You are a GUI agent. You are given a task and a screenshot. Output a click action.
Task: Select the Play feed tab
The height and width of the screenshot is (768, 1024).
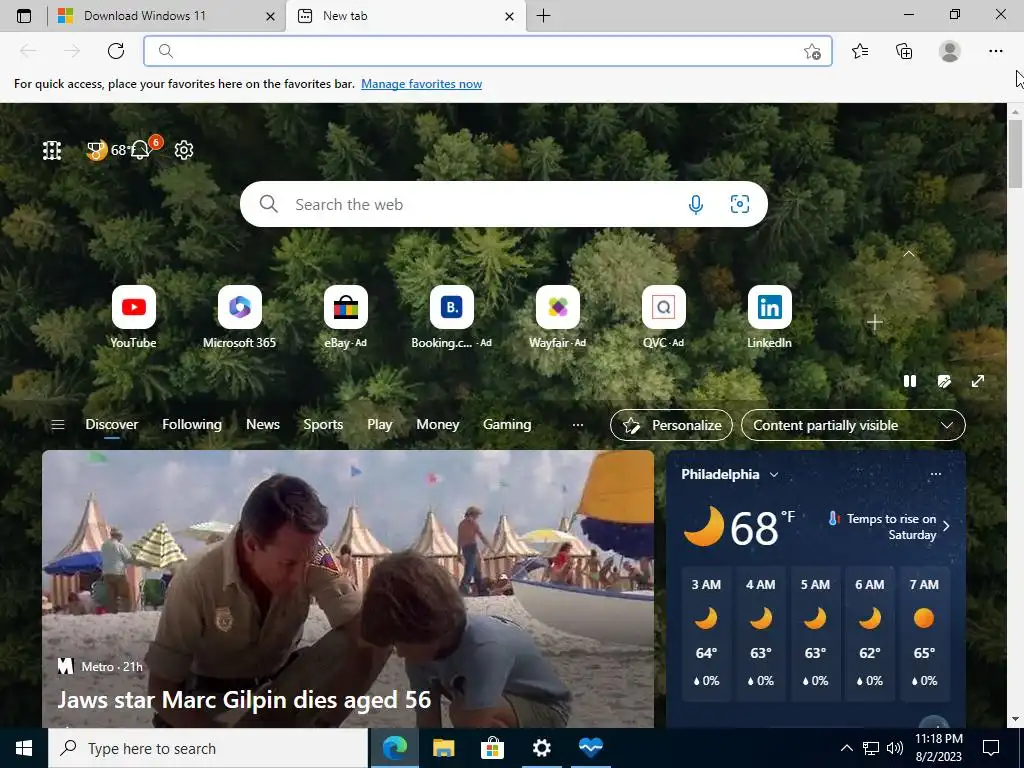point(379,424)
